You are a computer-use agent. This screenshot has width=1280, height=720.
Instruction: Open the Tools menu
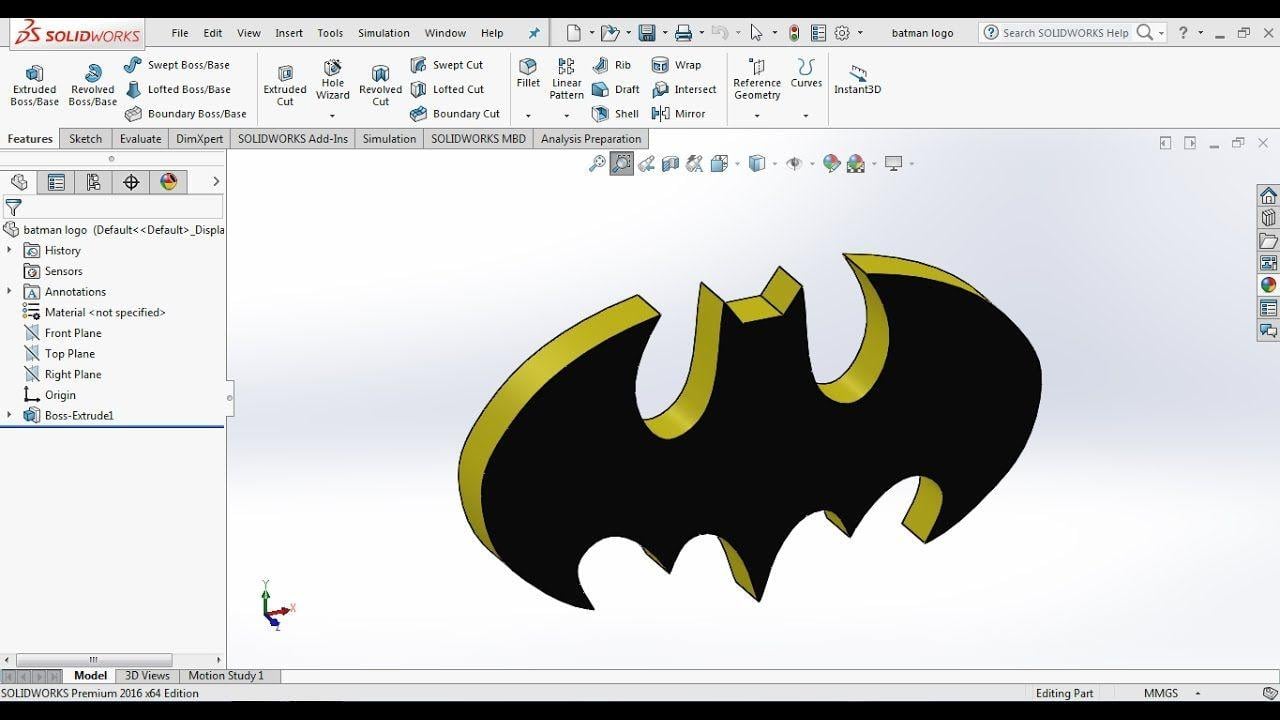click(x=330, y=33)
